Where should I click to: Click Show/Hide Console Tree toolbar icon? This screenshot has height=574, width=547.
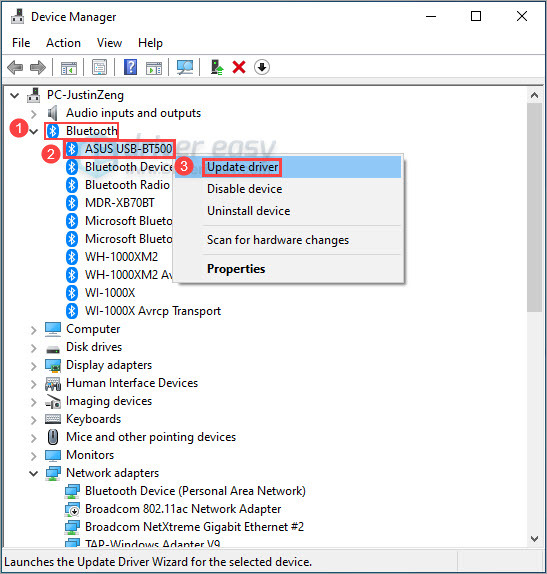click(69, 68)
